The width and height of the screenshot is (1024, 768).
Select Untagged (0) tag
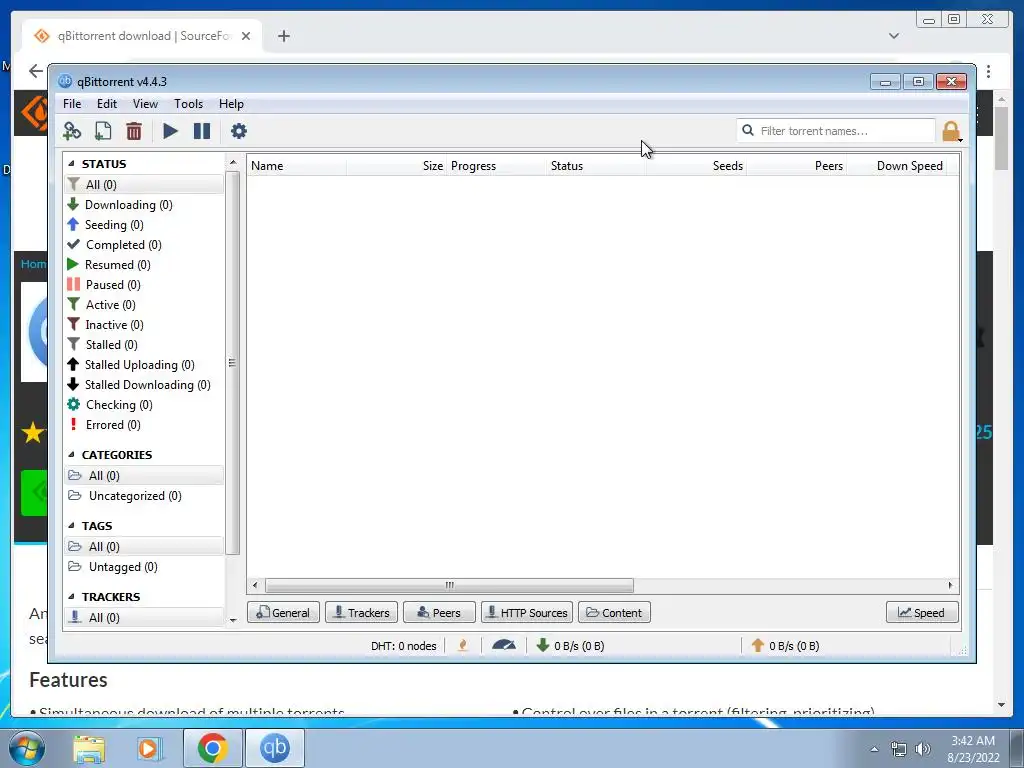pos(144,567)
